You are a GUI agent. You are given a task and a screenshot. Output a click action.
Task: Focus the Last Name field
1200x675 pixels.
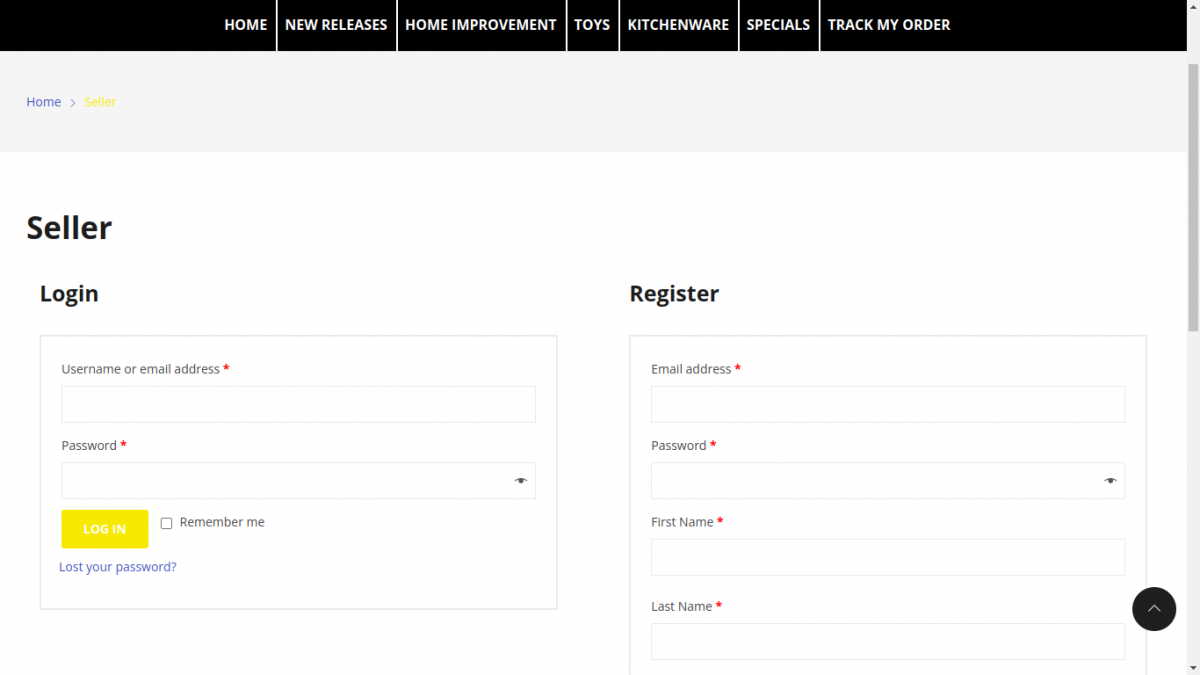[888, 641]
